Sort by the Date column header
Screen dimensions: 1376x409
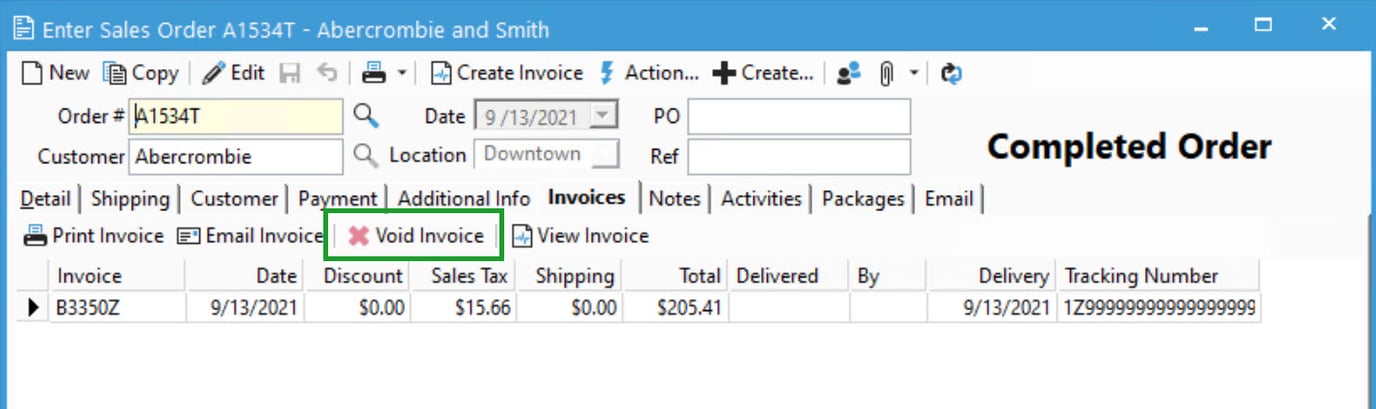245,276
